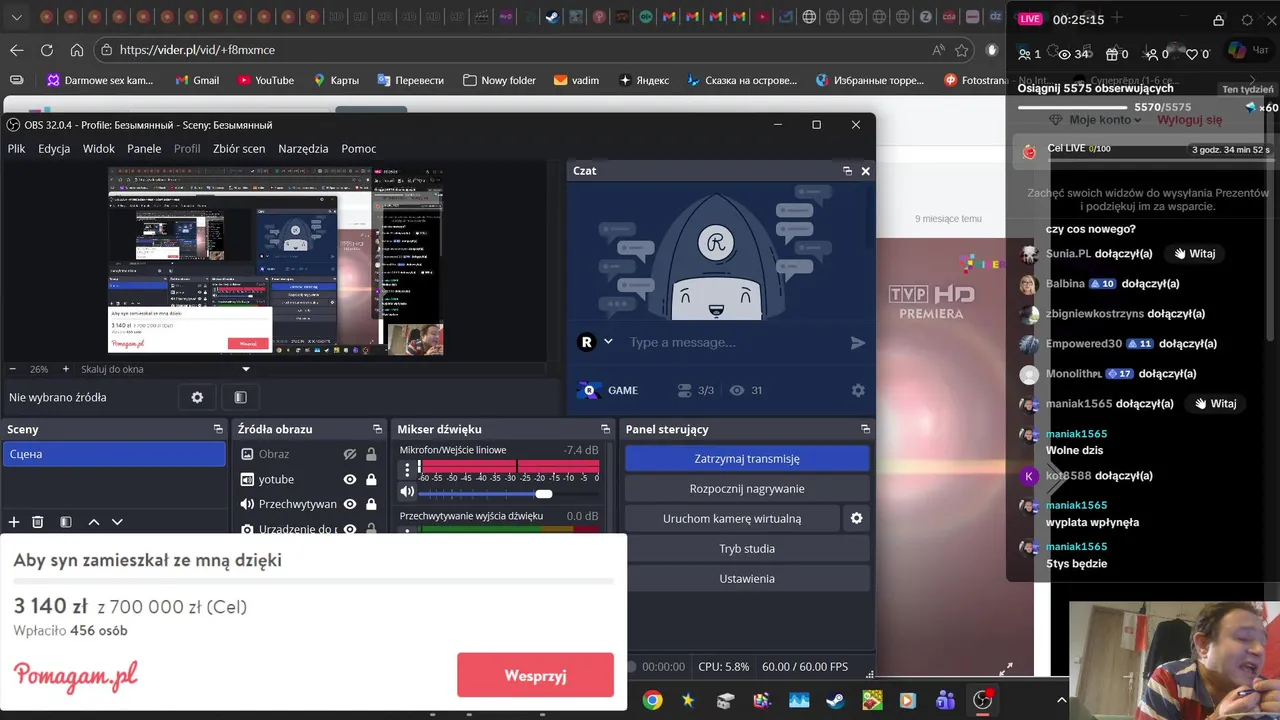Toggle lock on yotube source

[x=371, y=480]
